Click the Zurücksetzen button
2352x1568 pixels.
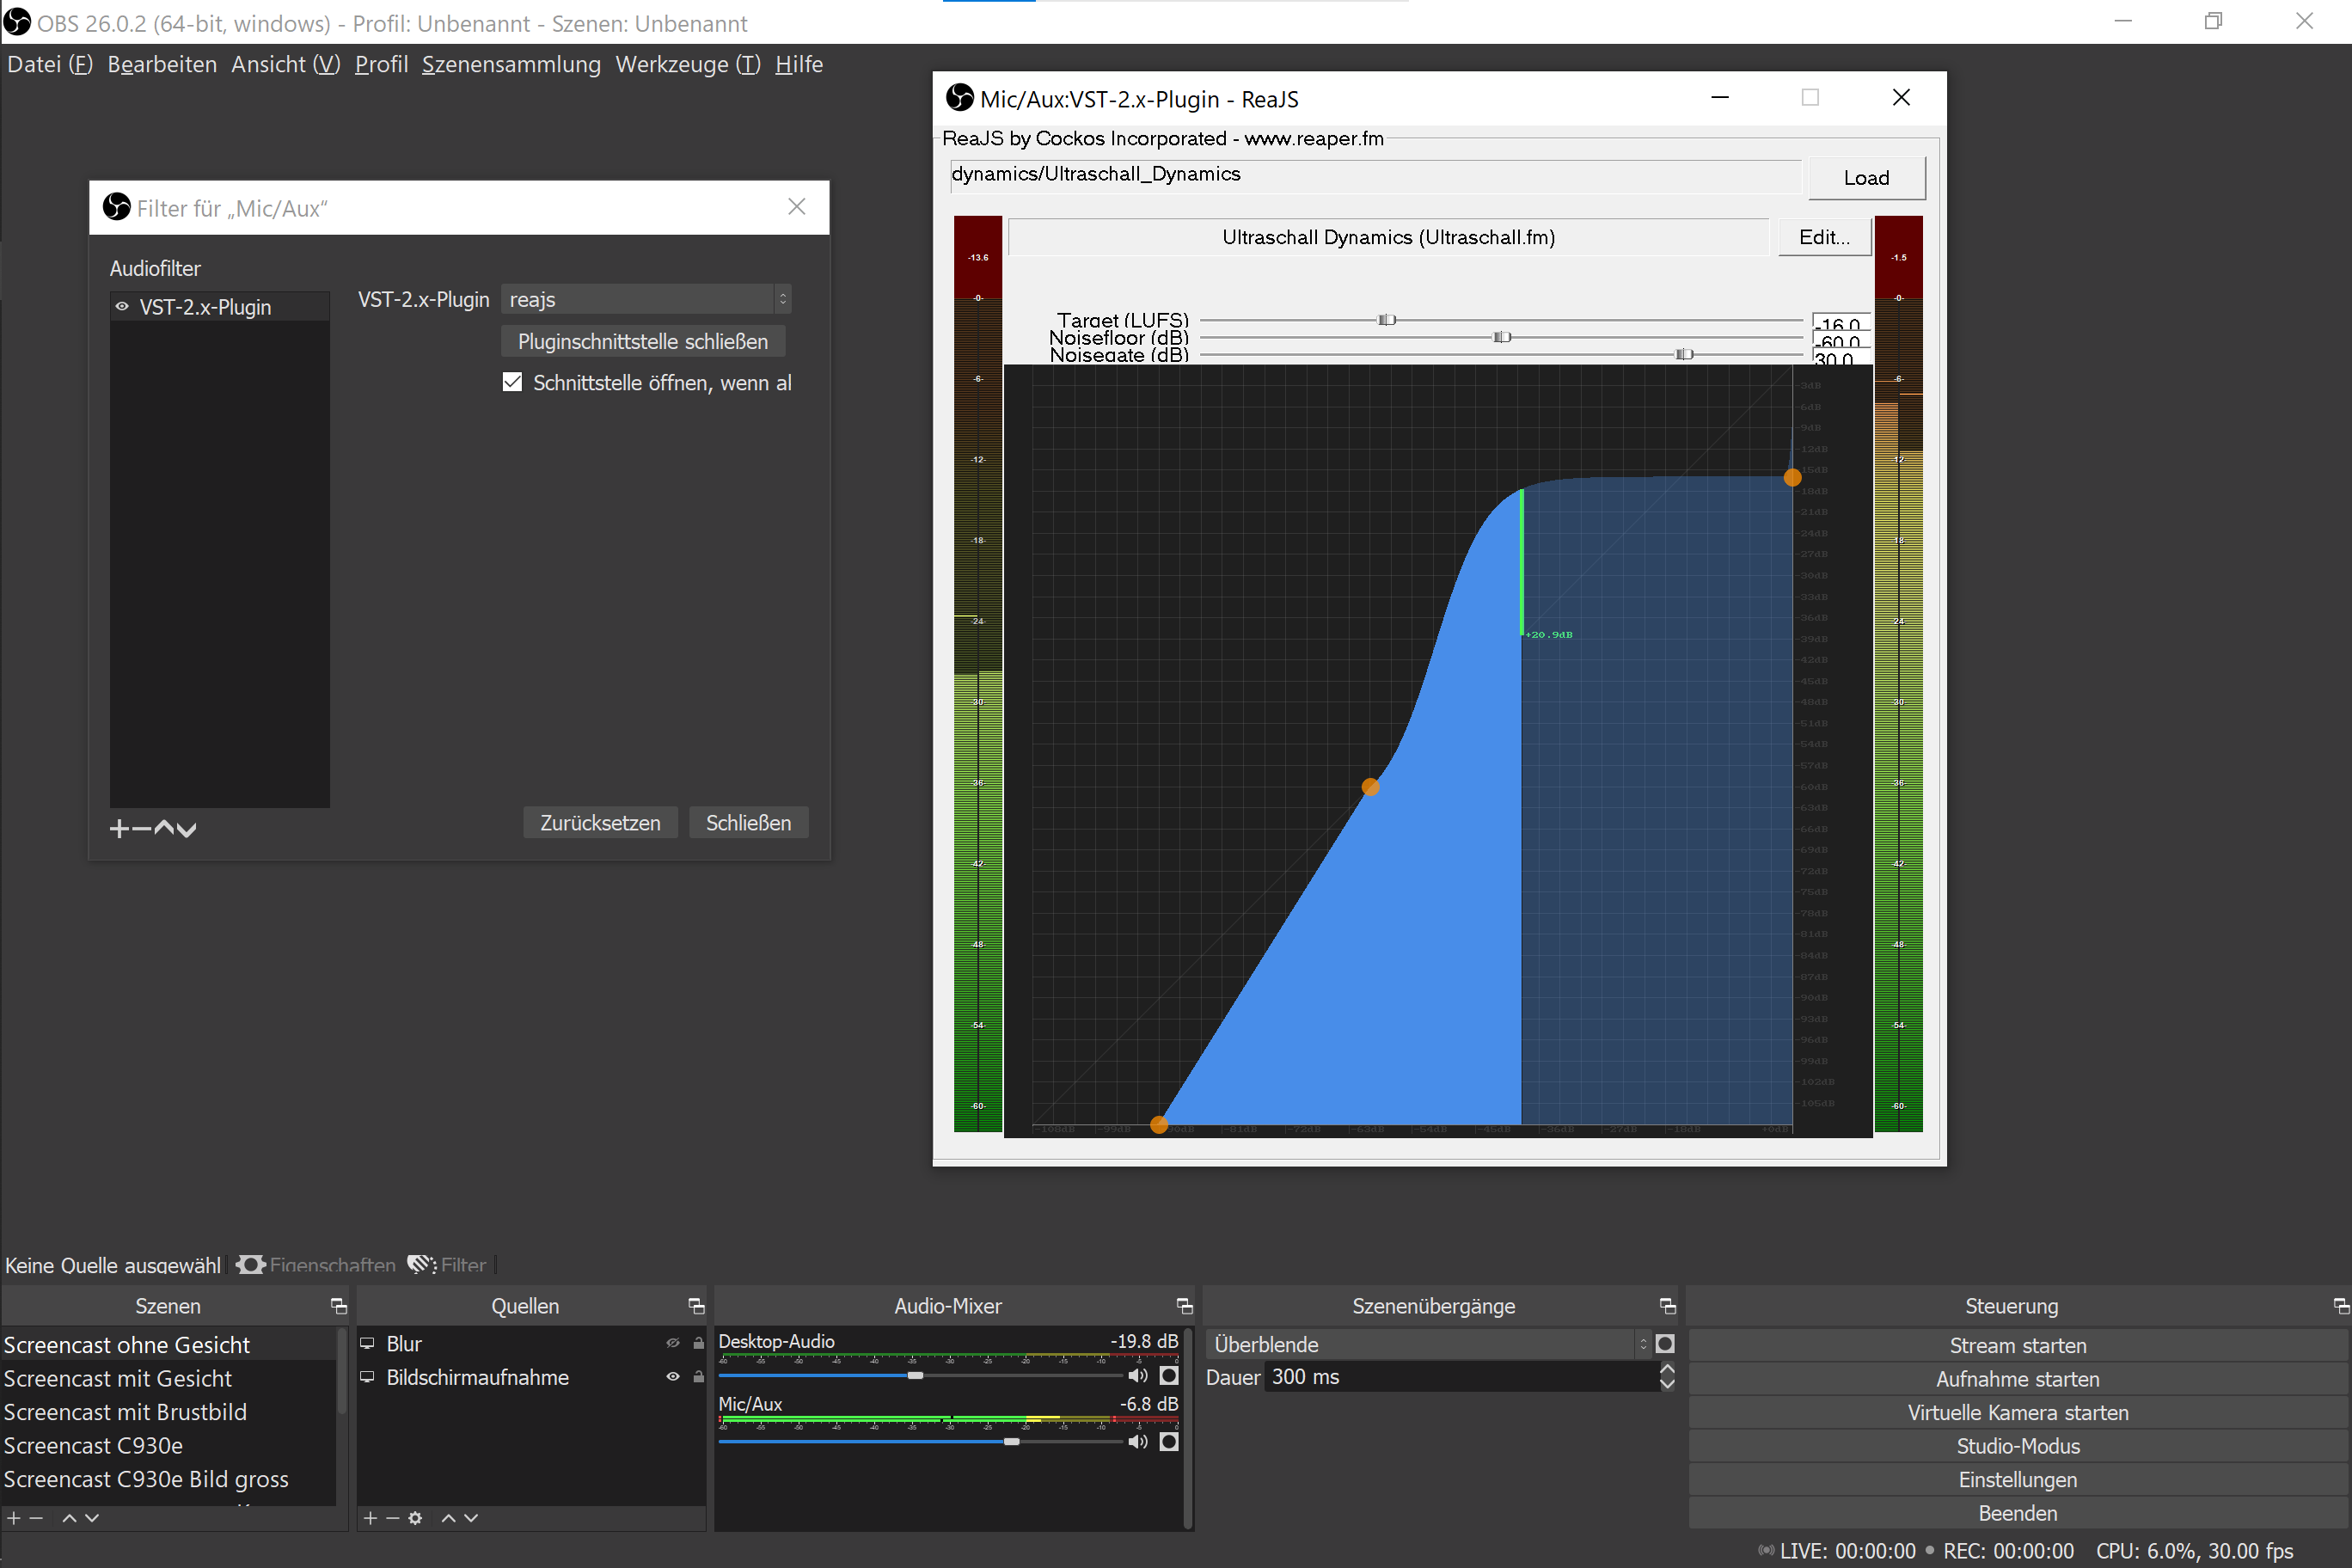[600, 822]
